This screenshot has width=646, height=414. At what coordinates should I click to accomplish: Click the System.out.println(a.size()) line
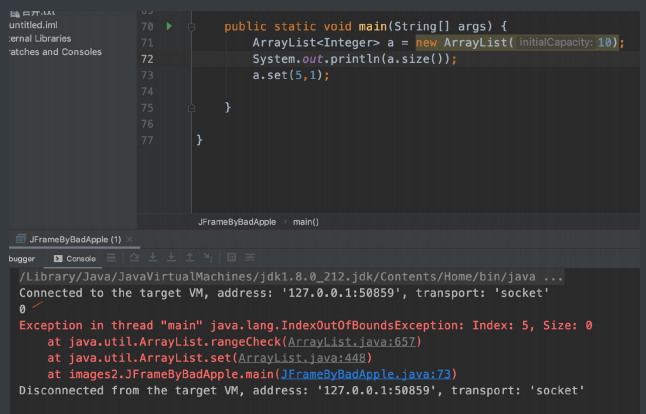[355, 59]
